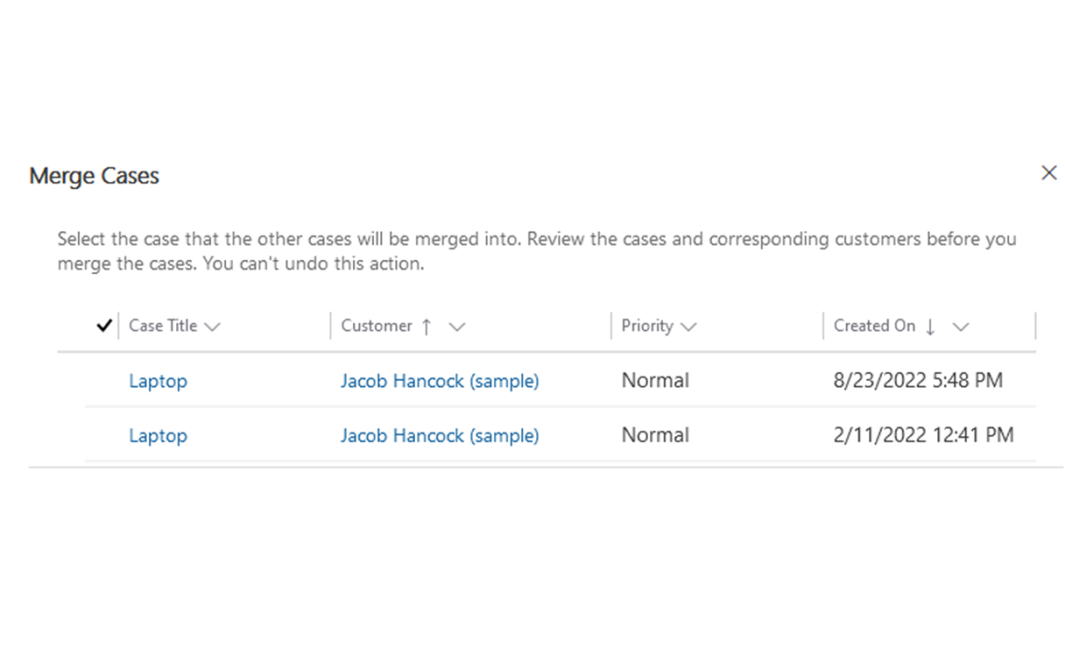1065x669 pixels.
Task: Click the Customer ascending sort arrow
Action: [x=427, y=327]
